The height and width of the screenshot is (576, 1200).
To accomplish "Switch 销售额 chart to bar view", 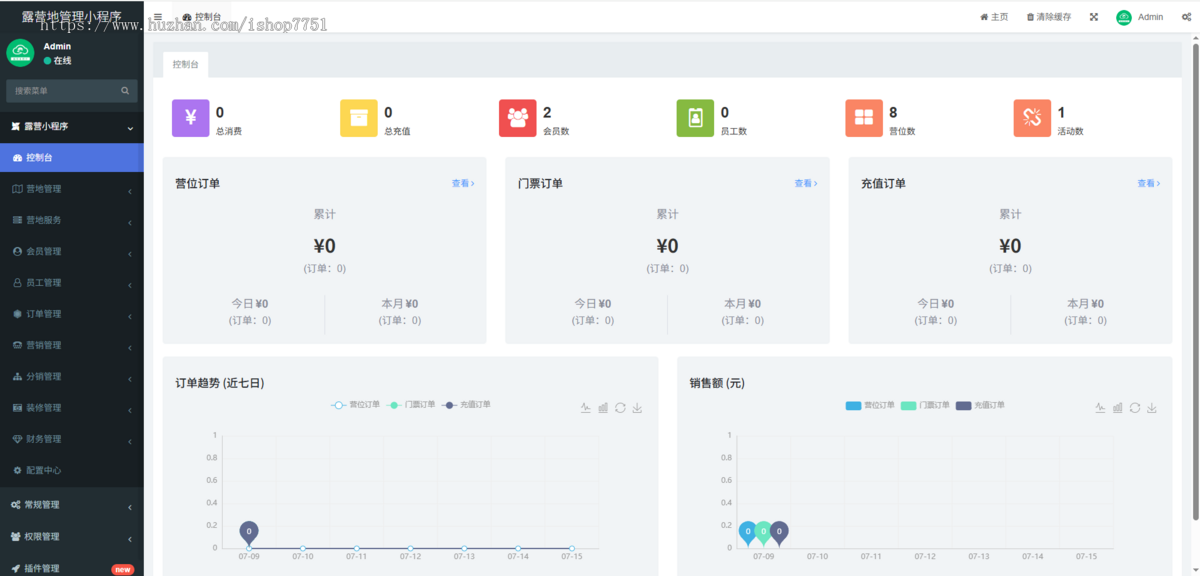I will [x=1118, y=408].
